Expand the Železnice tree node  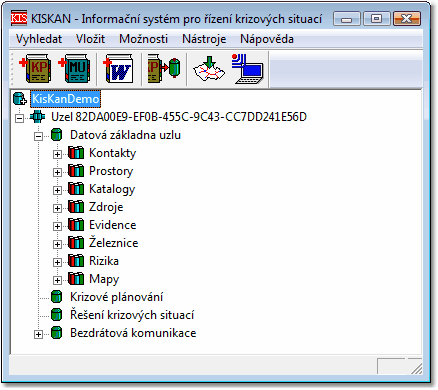pos(57,244)
